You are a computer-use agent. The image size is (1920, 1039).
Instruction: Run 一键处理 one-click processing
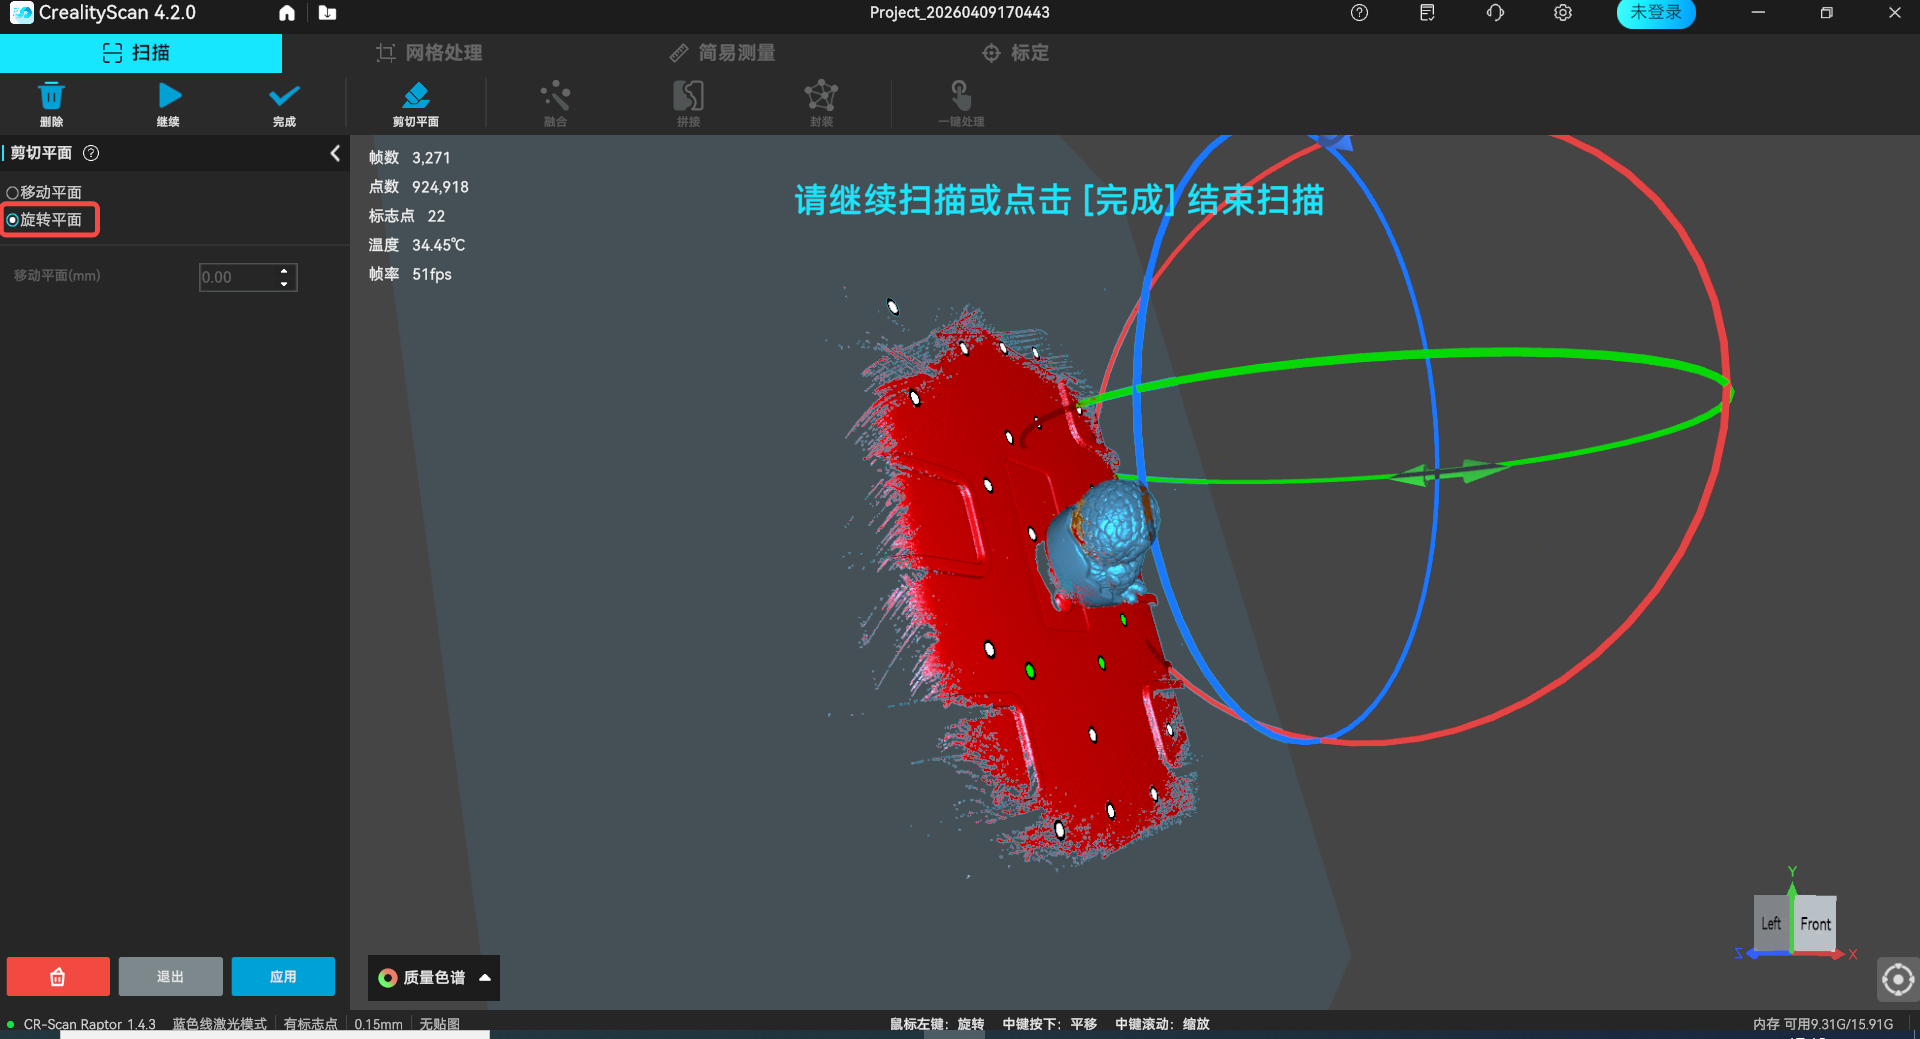tap(960, 103)
